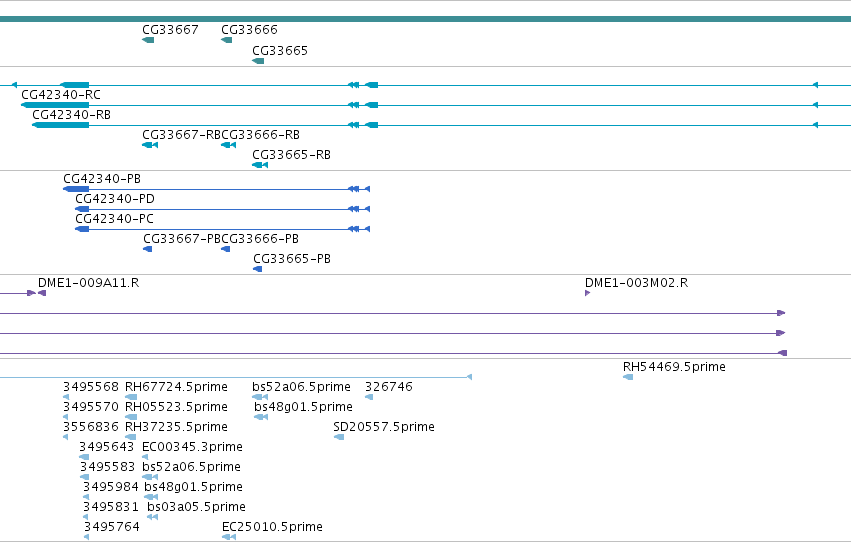851x542 pixels.
Task: Select the blue glyph under CG33665-PB
Action: point(258,269)
